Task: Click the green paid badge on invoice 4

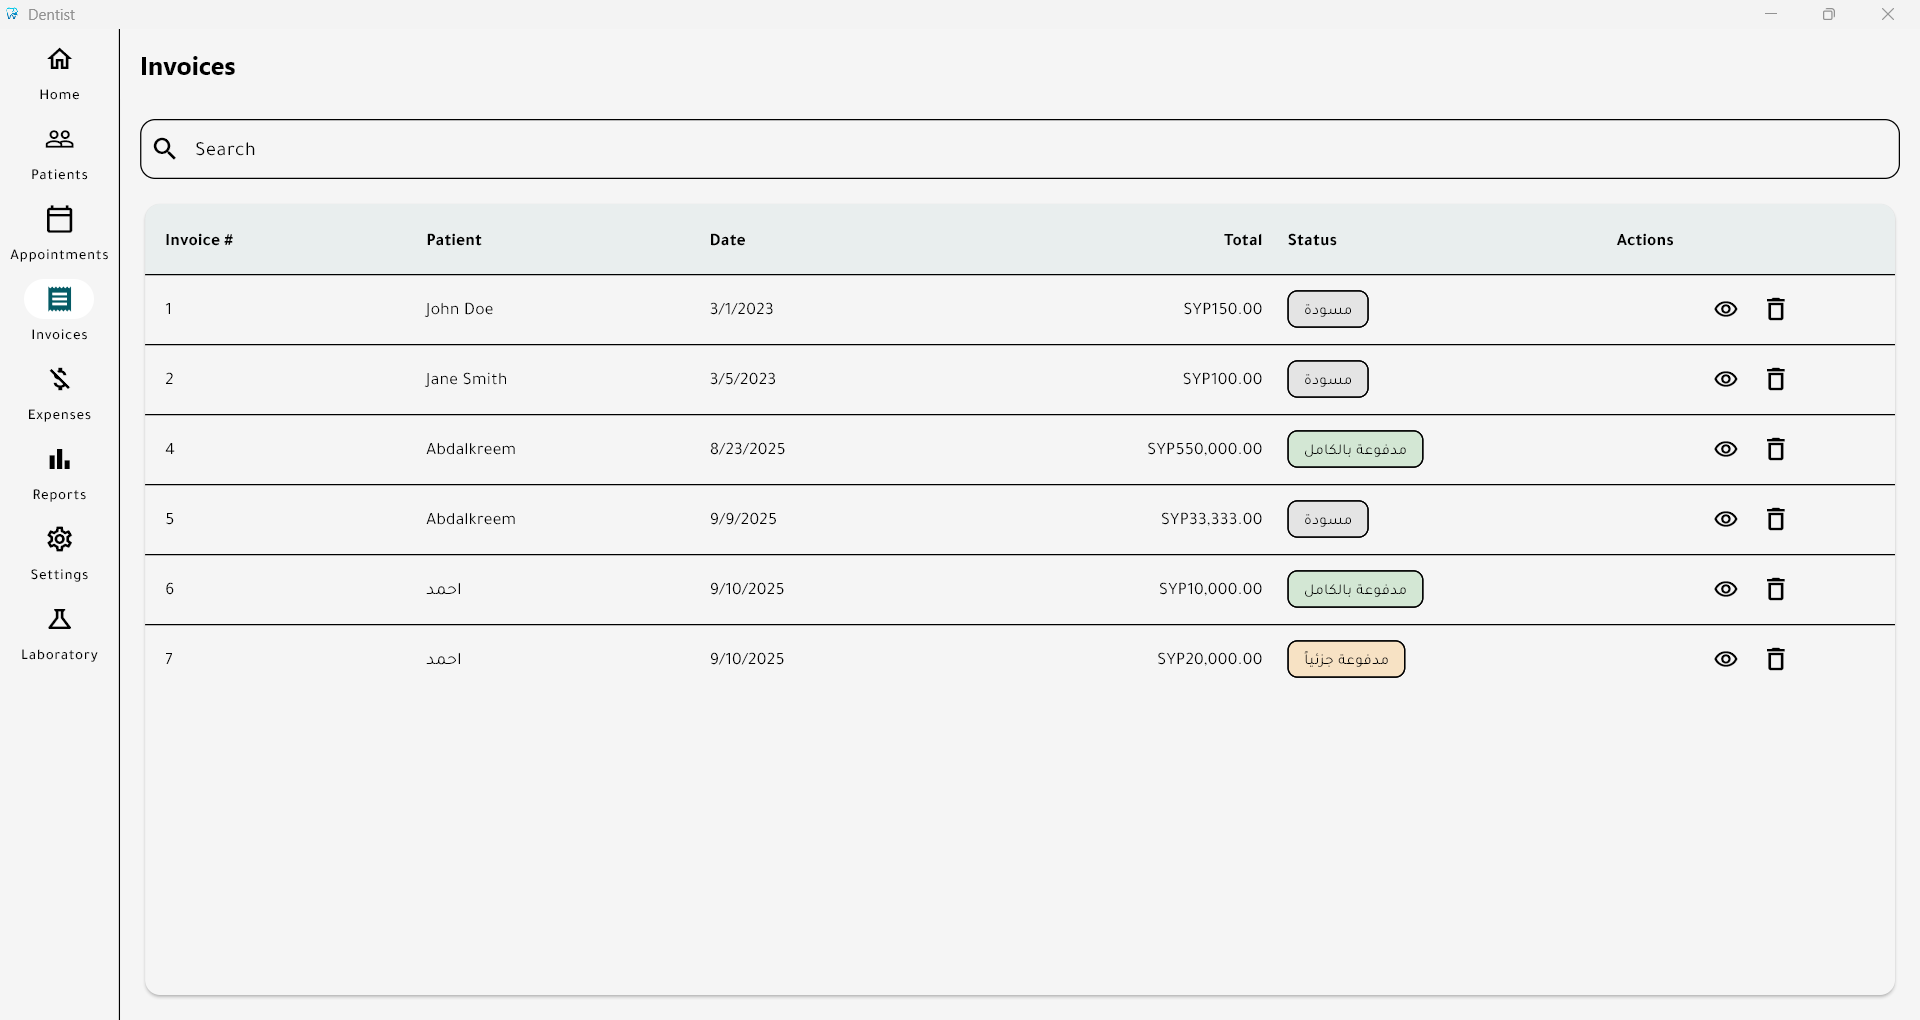Action: pos(1354,449)
